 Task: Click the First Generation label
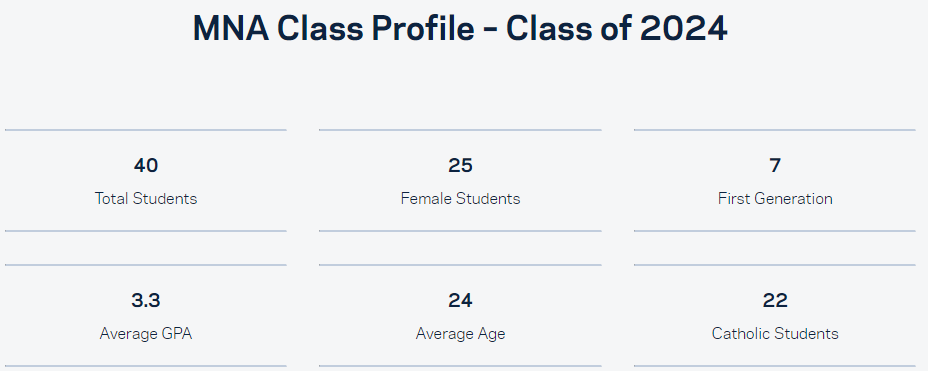(x=775, y=198)
